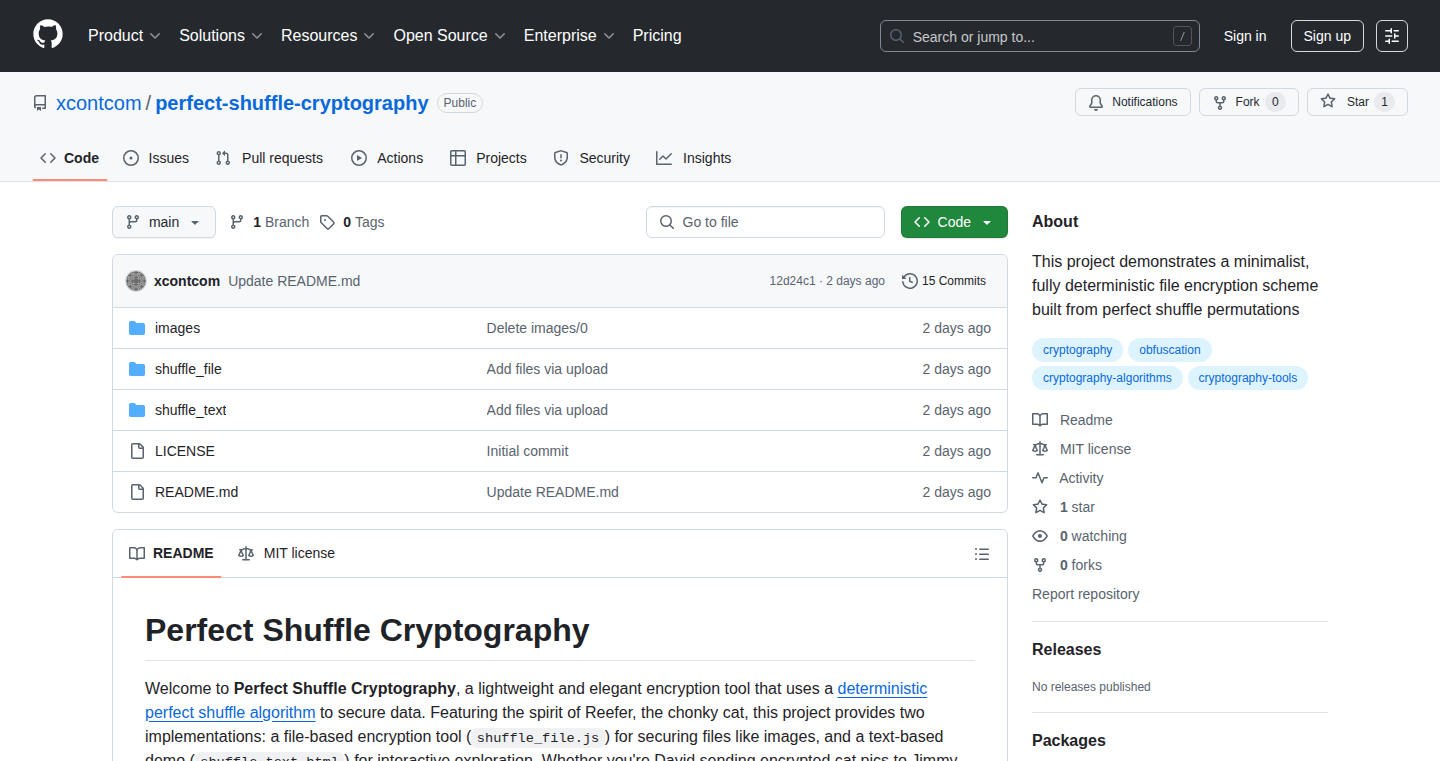Viewport: 1440px width, 761px height.
Task: Open the Issues tab
Action: coord(156,158)
